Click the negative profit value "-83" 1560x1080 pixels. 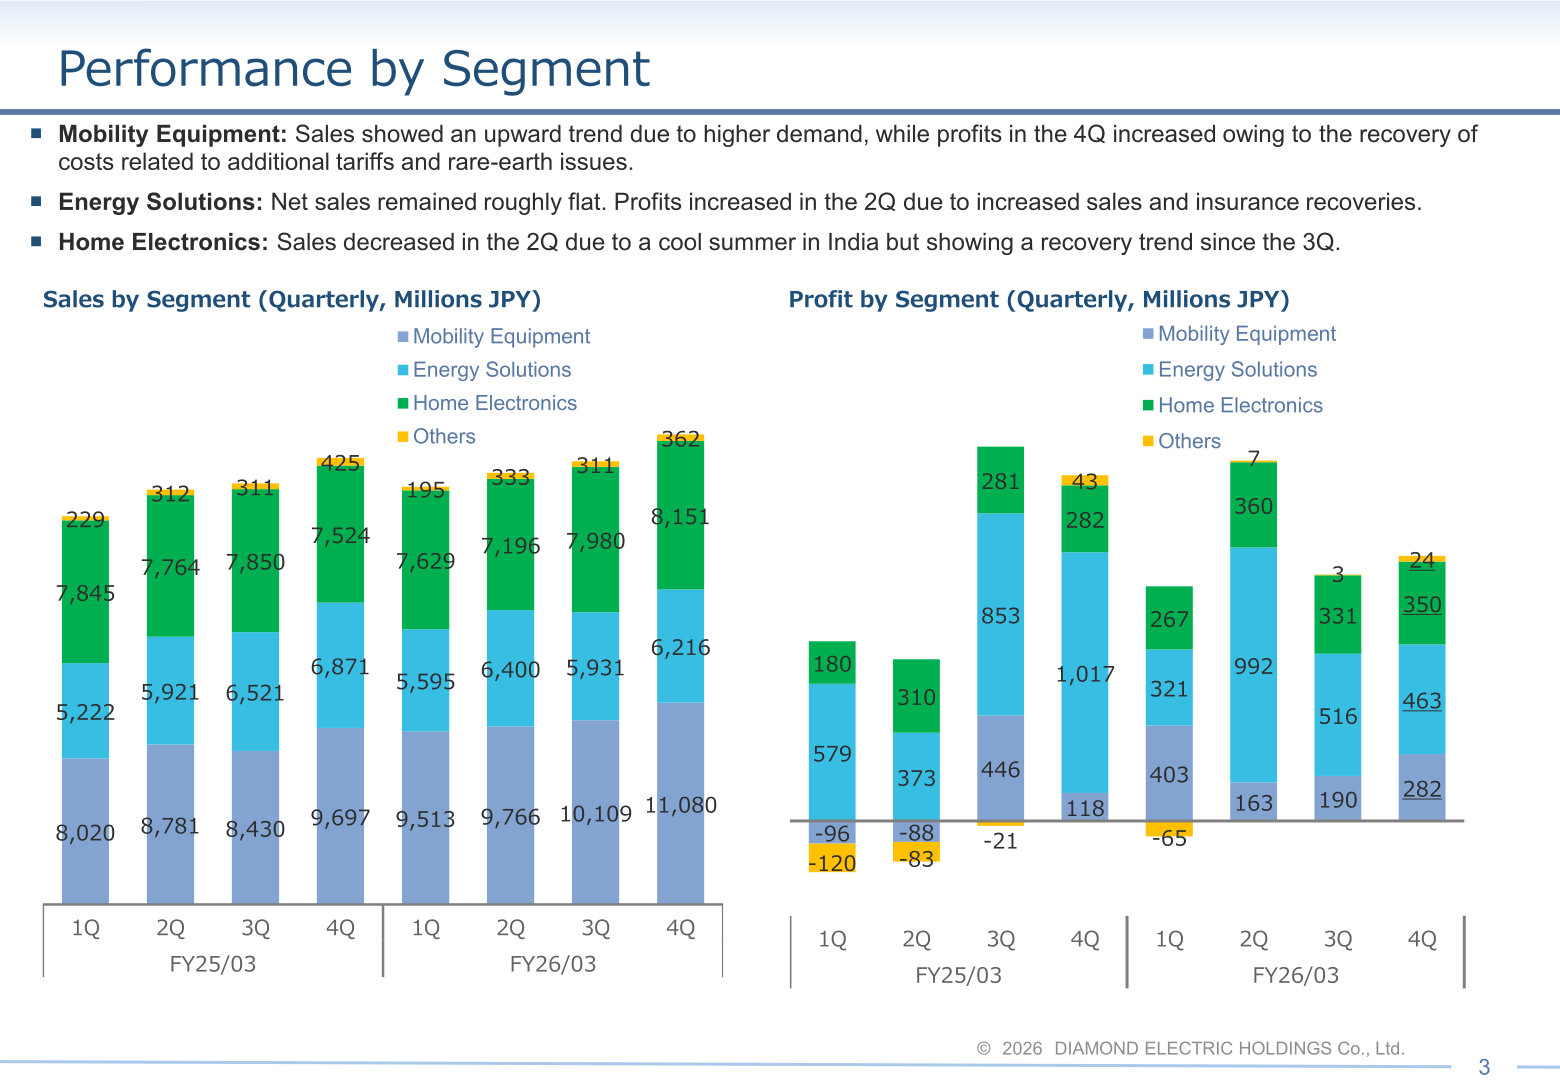coord(916,858)
